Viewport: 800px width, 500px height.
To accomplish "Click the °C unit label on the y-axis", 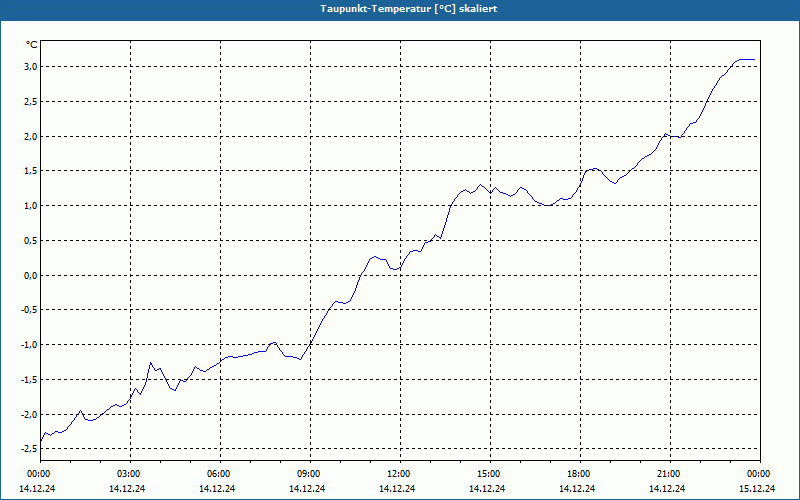I will click(31, 45).
